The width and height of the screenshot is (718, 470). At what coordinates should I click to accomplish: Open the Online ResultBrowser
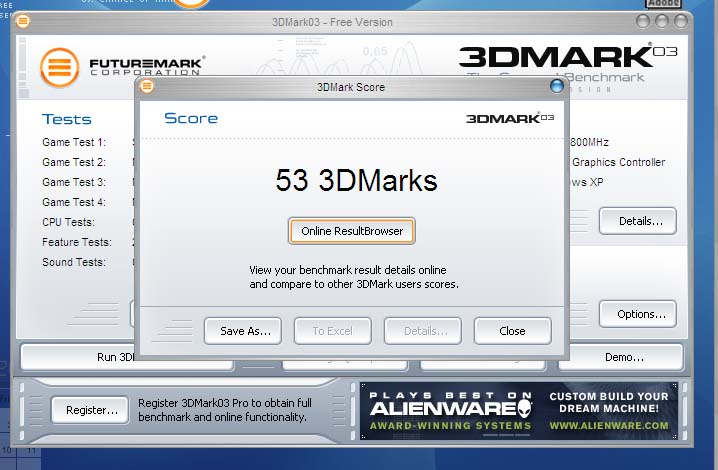(352, 231)
